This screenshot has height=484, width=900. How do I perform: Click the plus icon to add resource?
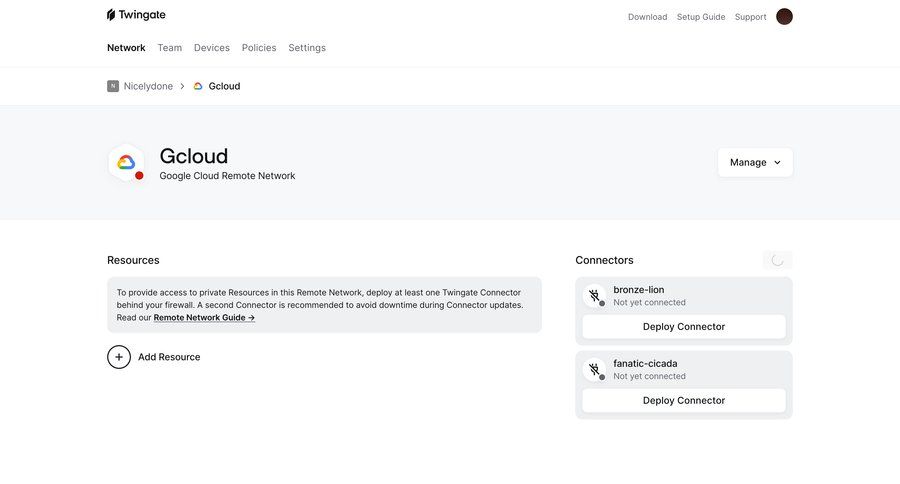(119, 357)
